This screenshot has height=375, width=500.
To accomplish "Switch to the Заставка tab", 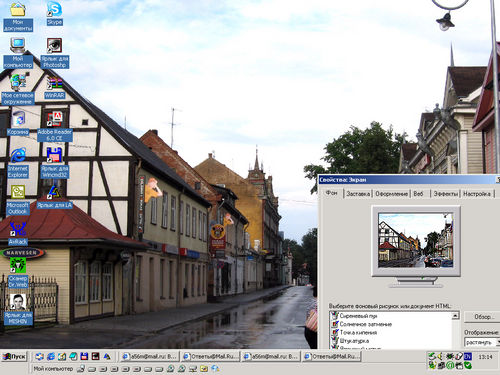I will [358, 194].
